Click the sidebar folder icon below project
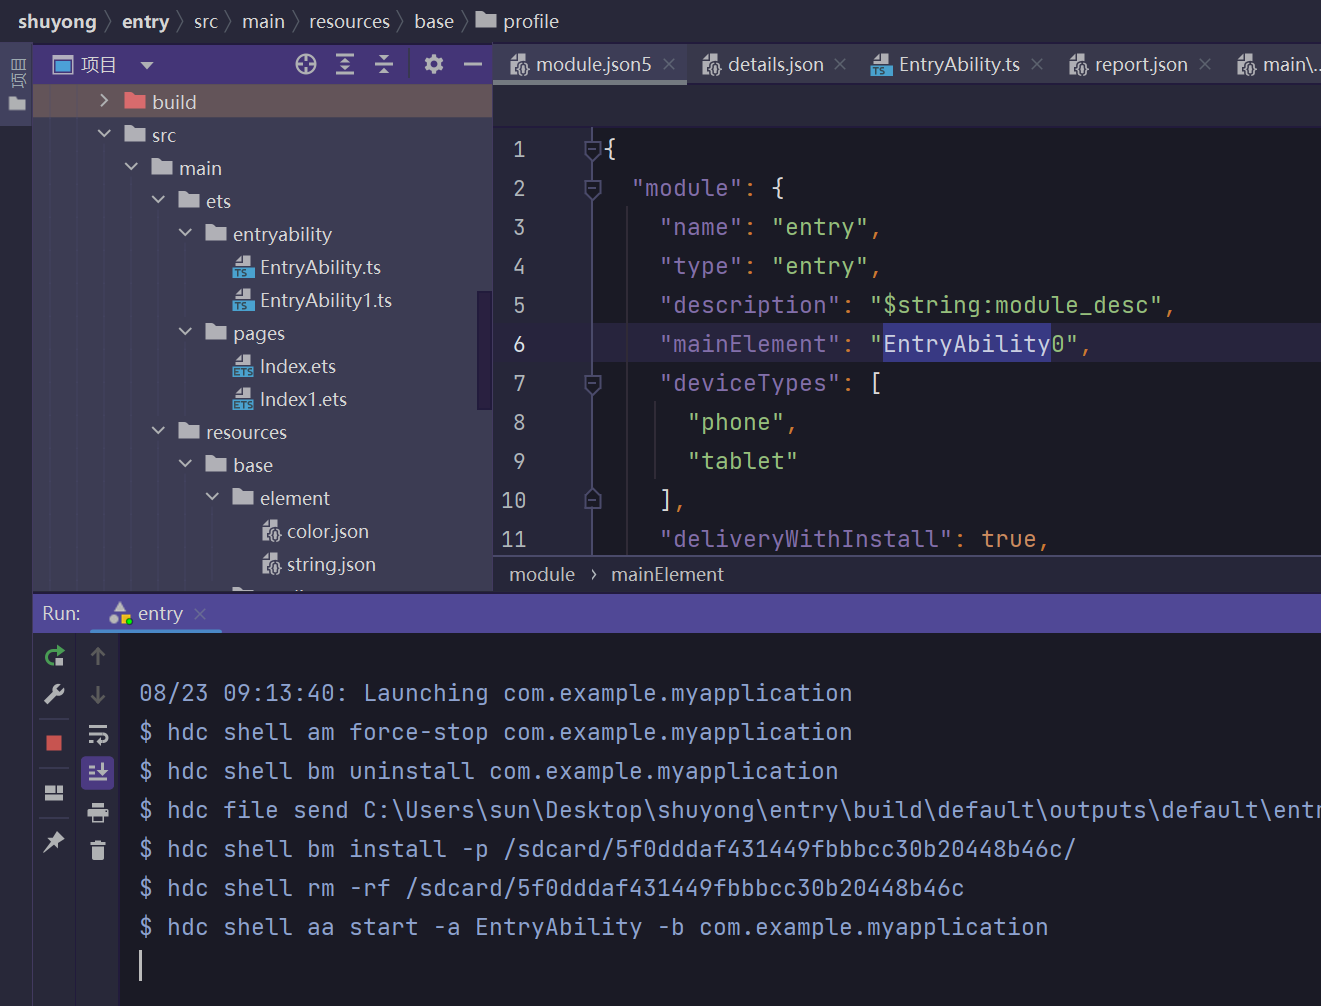Viewport: 1321px width, 1006px height. tap(17, 103)
